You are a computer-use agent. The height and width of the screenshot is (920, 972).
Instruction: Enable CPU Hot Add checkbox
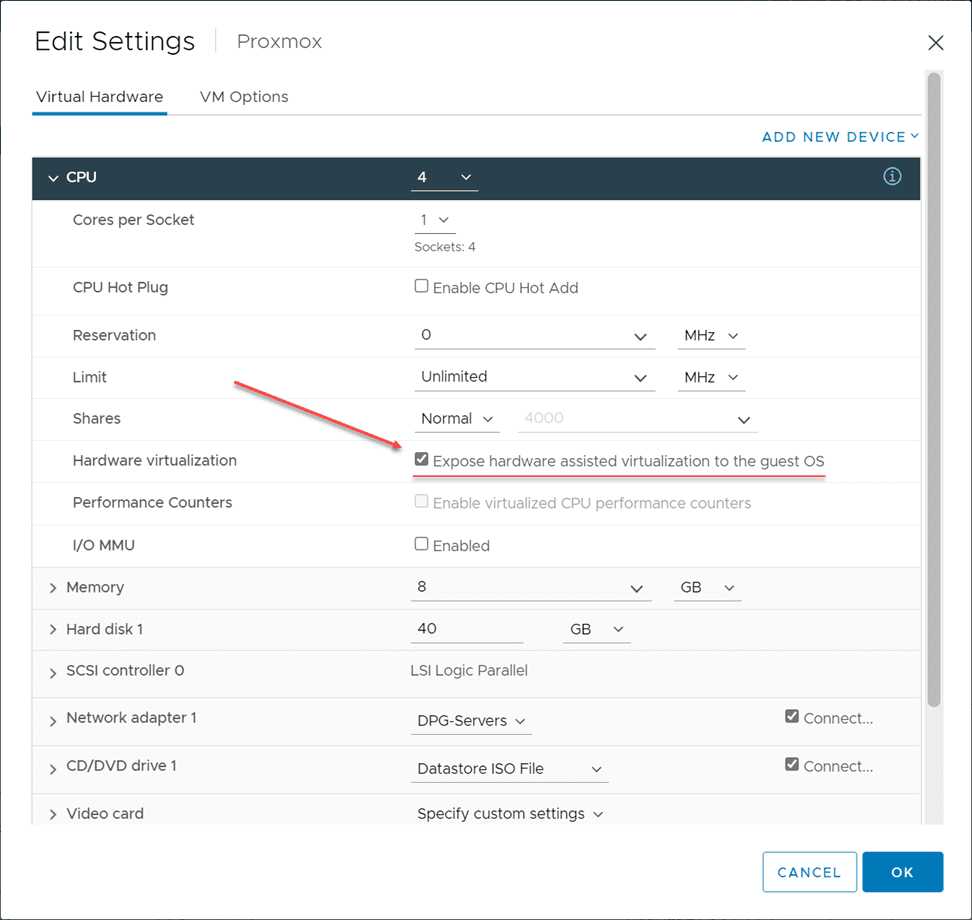pos(422,287)
